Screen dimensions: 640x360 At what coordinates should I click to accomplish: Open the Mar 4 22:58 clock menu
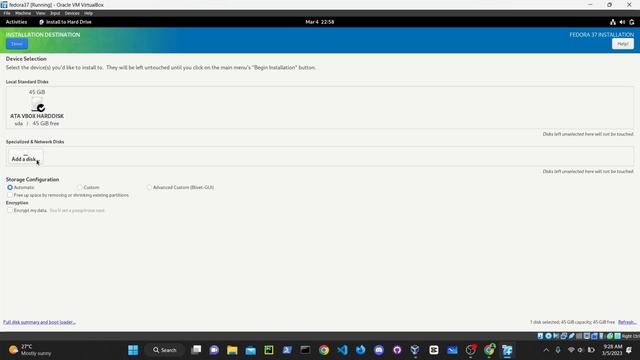320,22
